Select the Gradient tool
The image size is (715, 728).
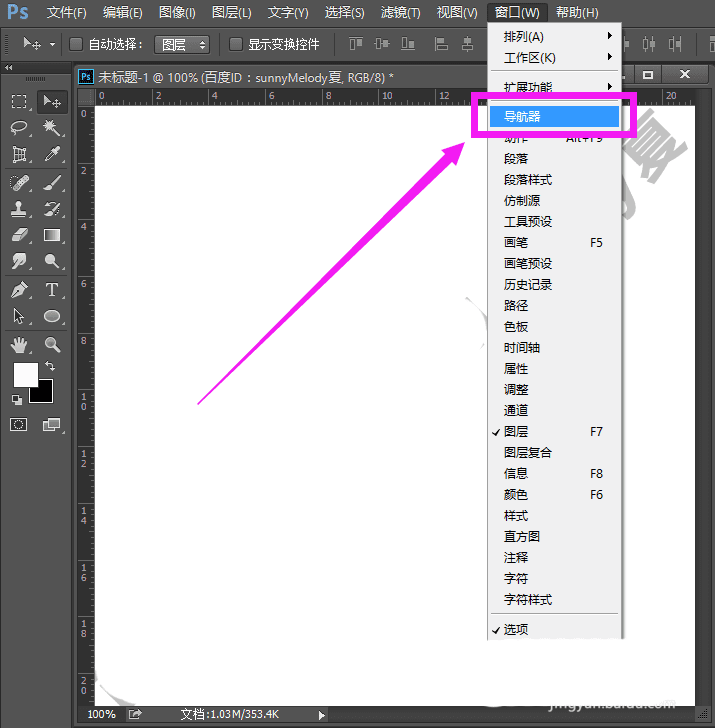click(52, 235)
